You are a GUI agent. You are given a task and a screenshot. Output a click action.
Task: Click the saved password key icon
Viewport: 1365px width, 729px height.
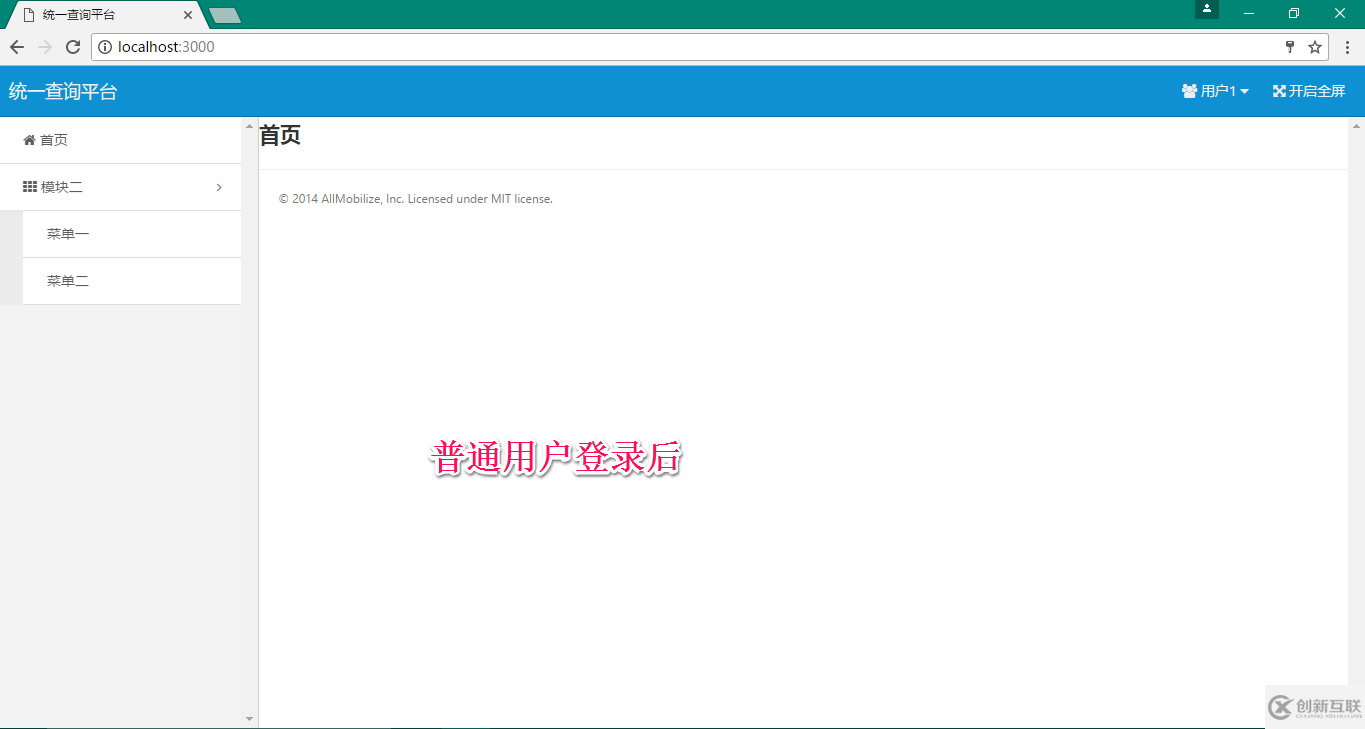[1289, 47]
